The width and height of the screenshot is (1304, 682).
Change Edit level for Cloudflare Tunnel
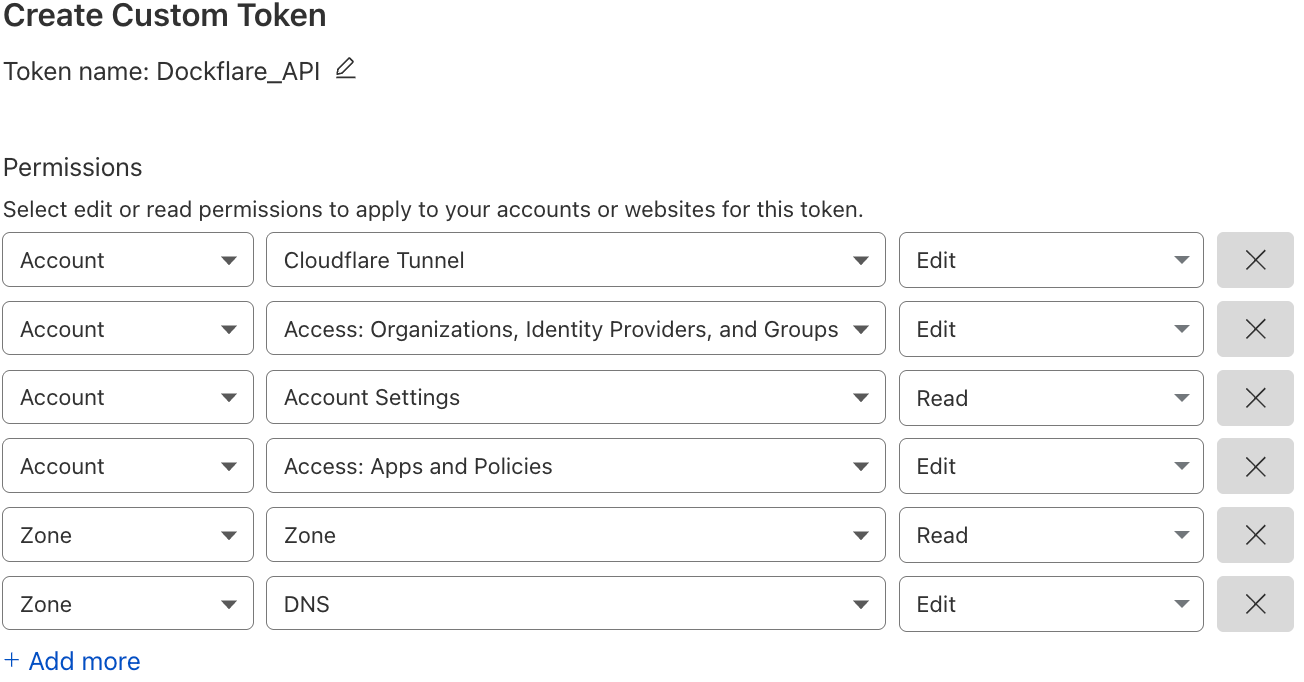pos(1050,260)
